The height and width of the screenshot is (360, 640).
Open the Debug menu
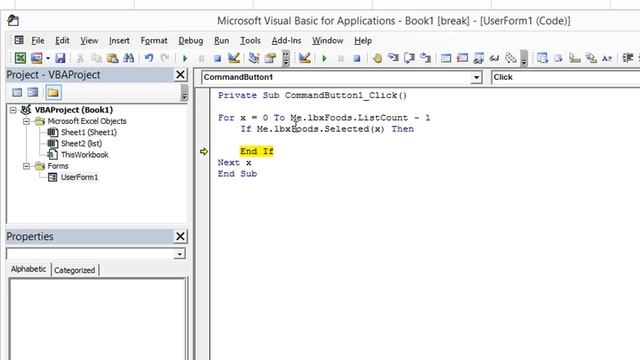click(191, 40)
